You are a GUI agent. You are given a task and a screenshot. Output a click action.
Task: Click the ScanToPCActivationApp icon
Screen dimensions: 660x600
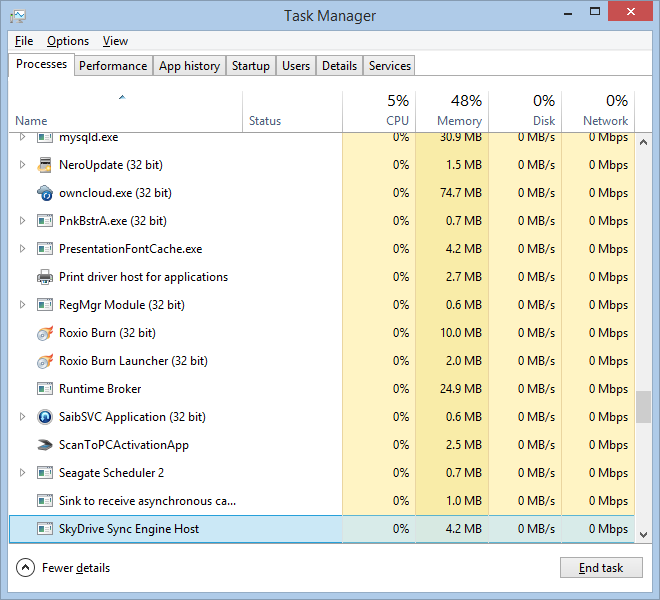pos(44,445)
